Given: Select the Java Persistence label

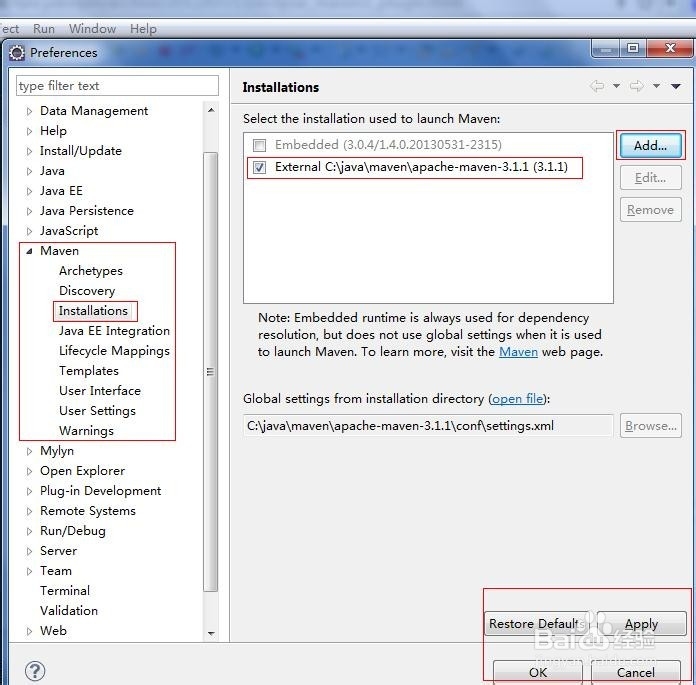Looking at the screenshot, I should (x=87, y=211).
